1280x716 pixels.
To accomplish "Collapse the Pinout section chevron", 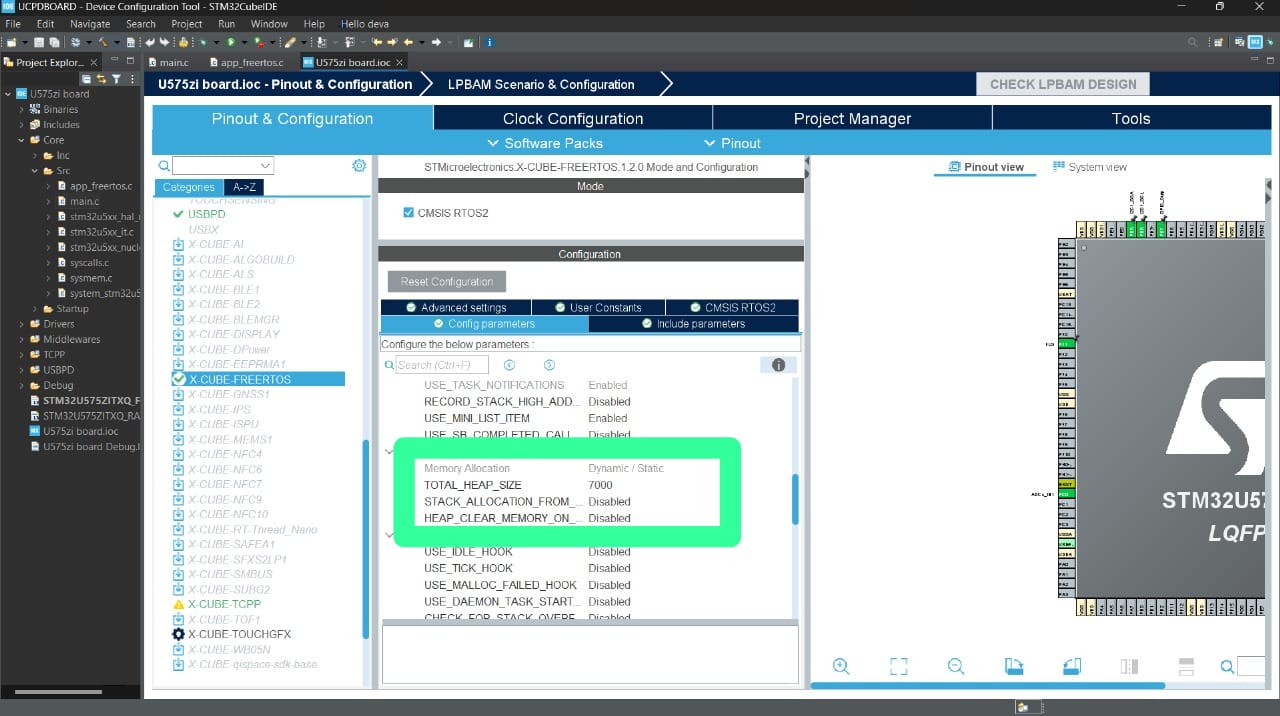I will click(x=709, y=142).
